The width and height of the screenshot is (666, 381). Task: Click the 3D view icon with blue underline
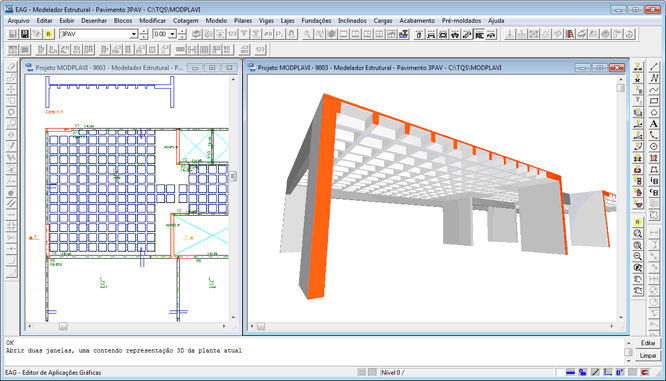(x=403, y=34)
